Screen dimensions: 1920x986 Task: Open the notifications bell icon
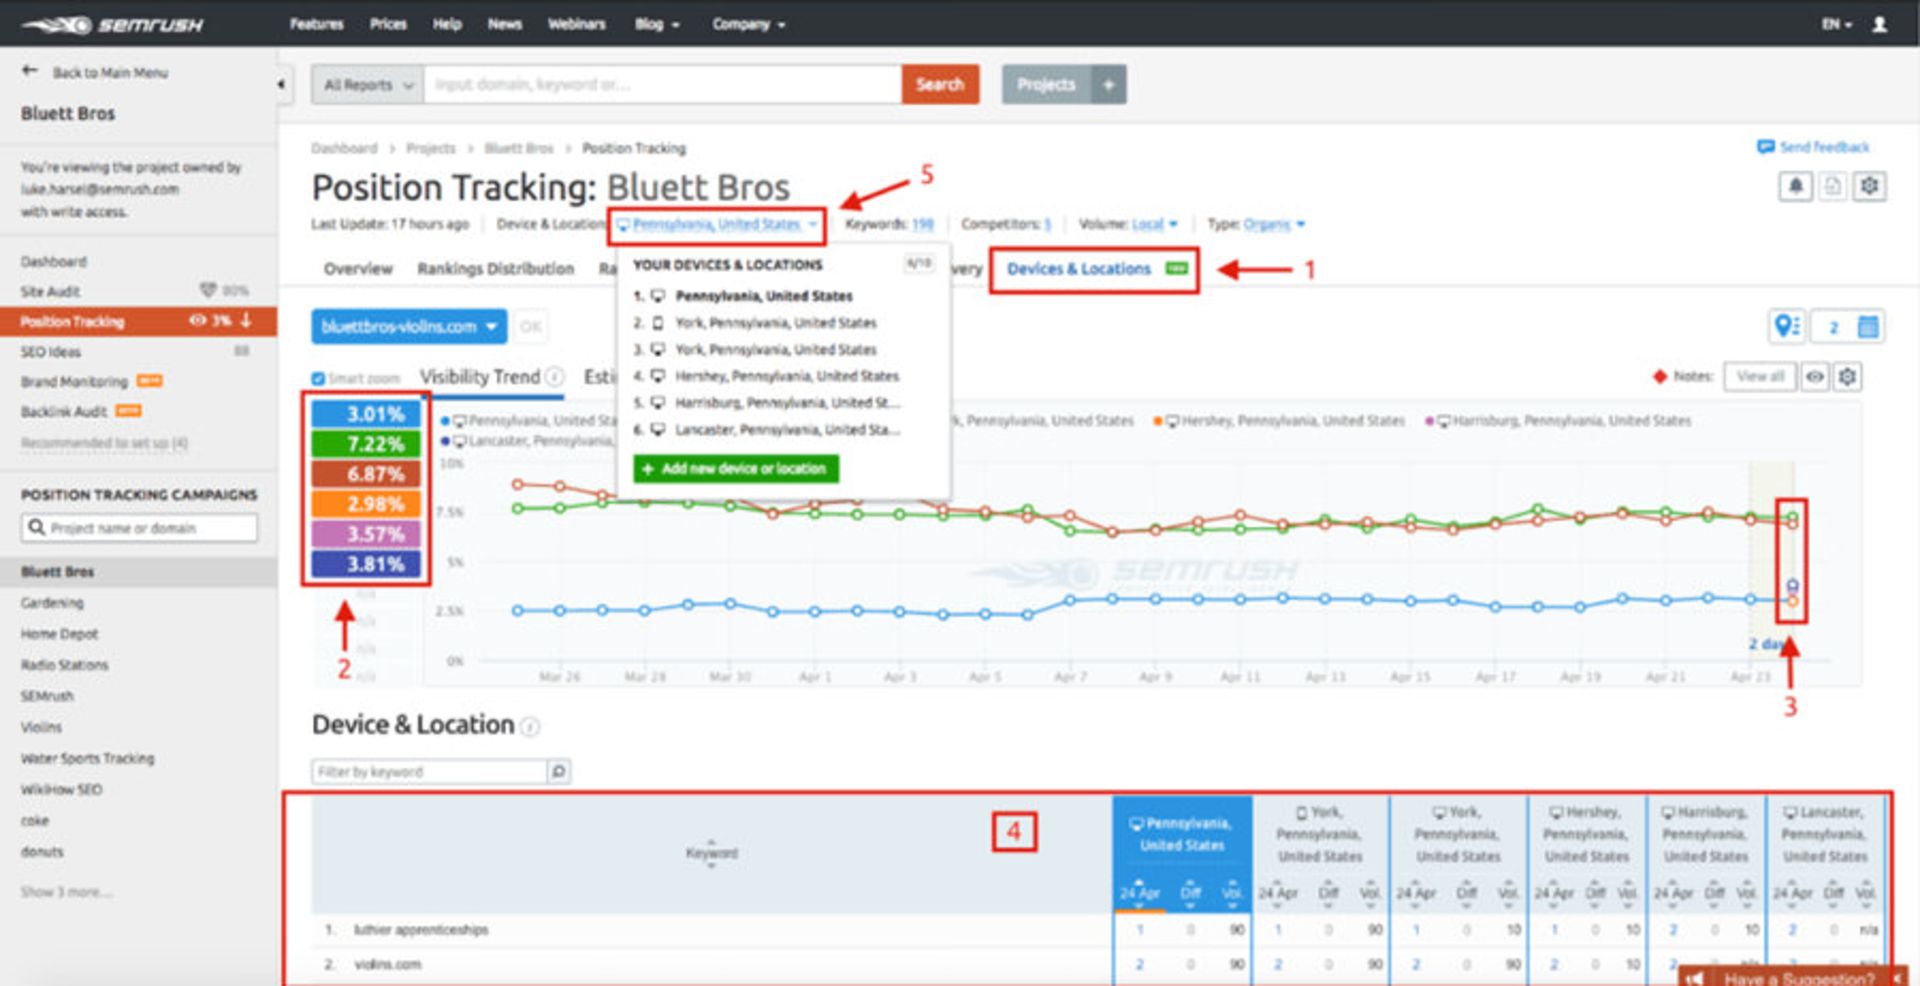(1795, 186)
